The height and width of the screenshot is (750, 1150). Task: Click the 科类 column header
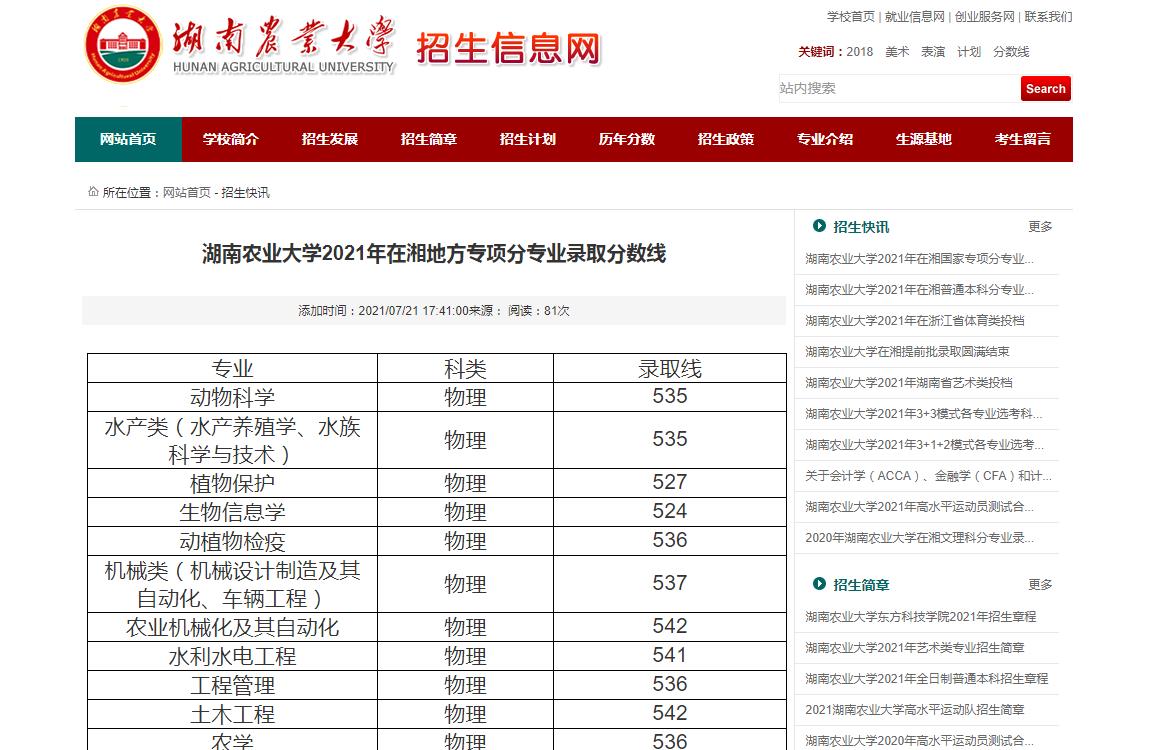click(465, 368)
